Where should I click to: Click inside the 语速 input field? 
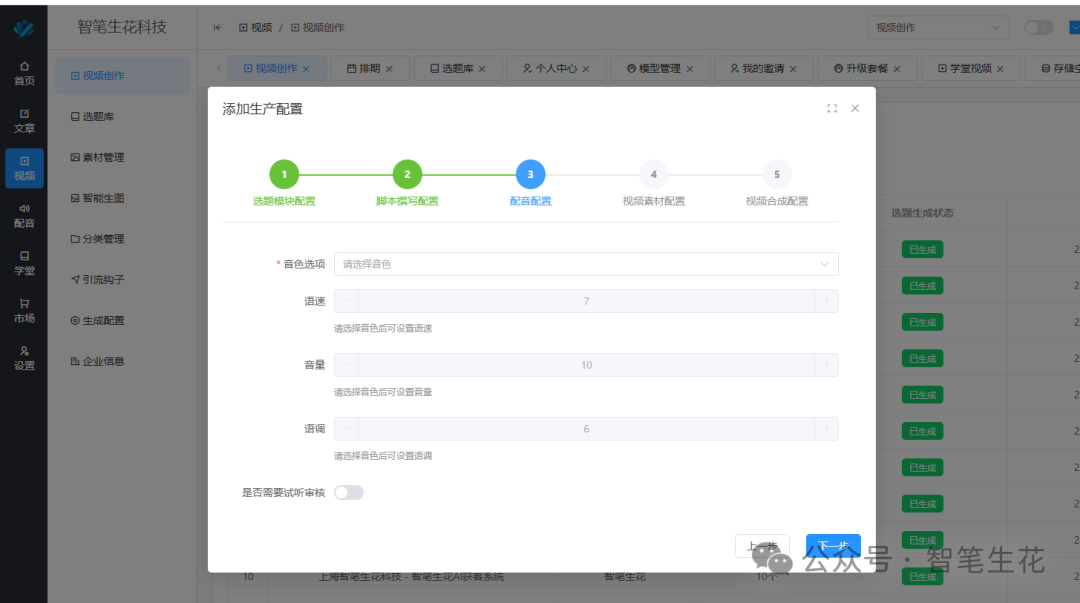(x=585, y=300)
